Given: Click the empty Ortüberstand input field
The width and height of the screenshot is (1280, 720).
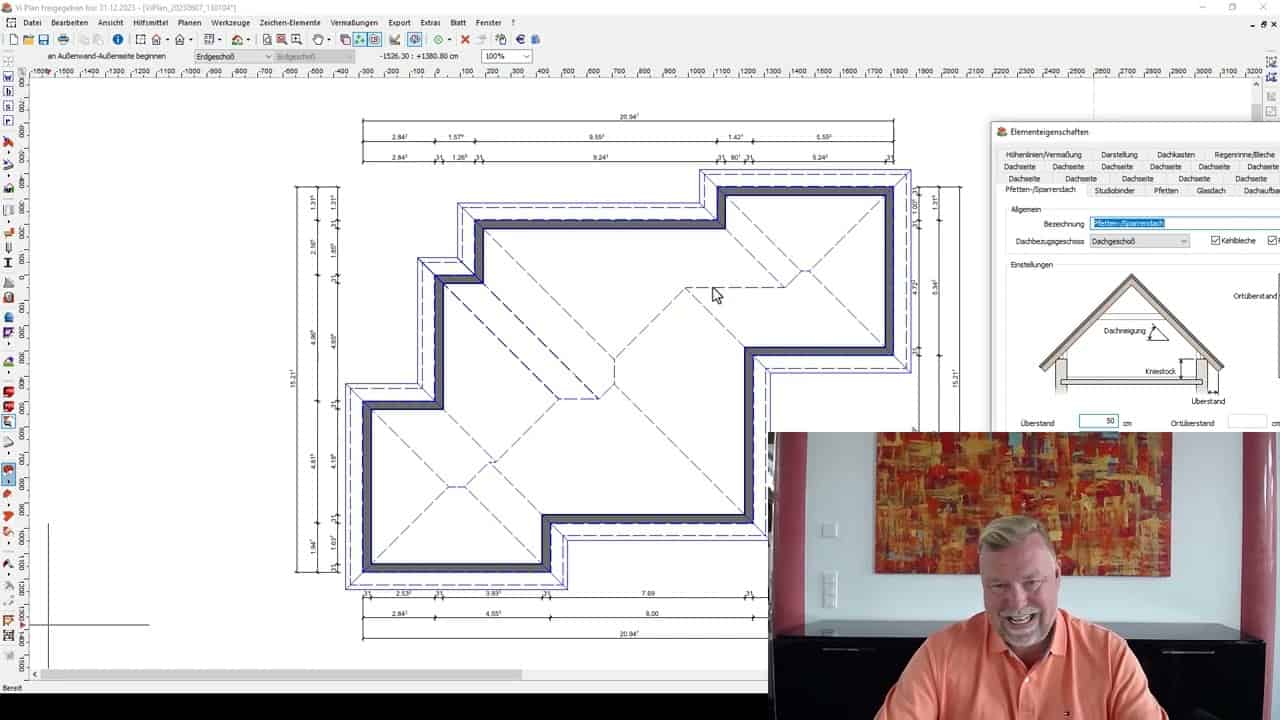Looking at the screenshot, I should 1247,422.
